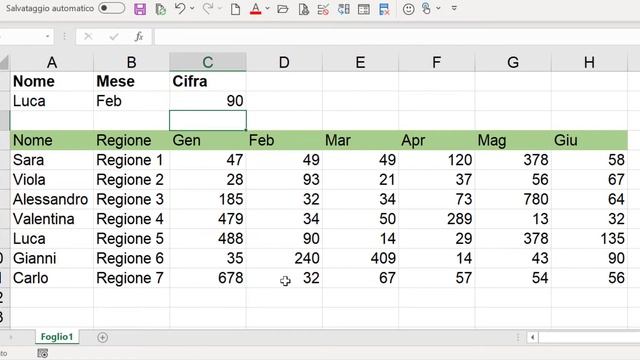Switch to the Foglio1 sheet tab
This screenshot has height=360, width=640.
tap(57, 337)
